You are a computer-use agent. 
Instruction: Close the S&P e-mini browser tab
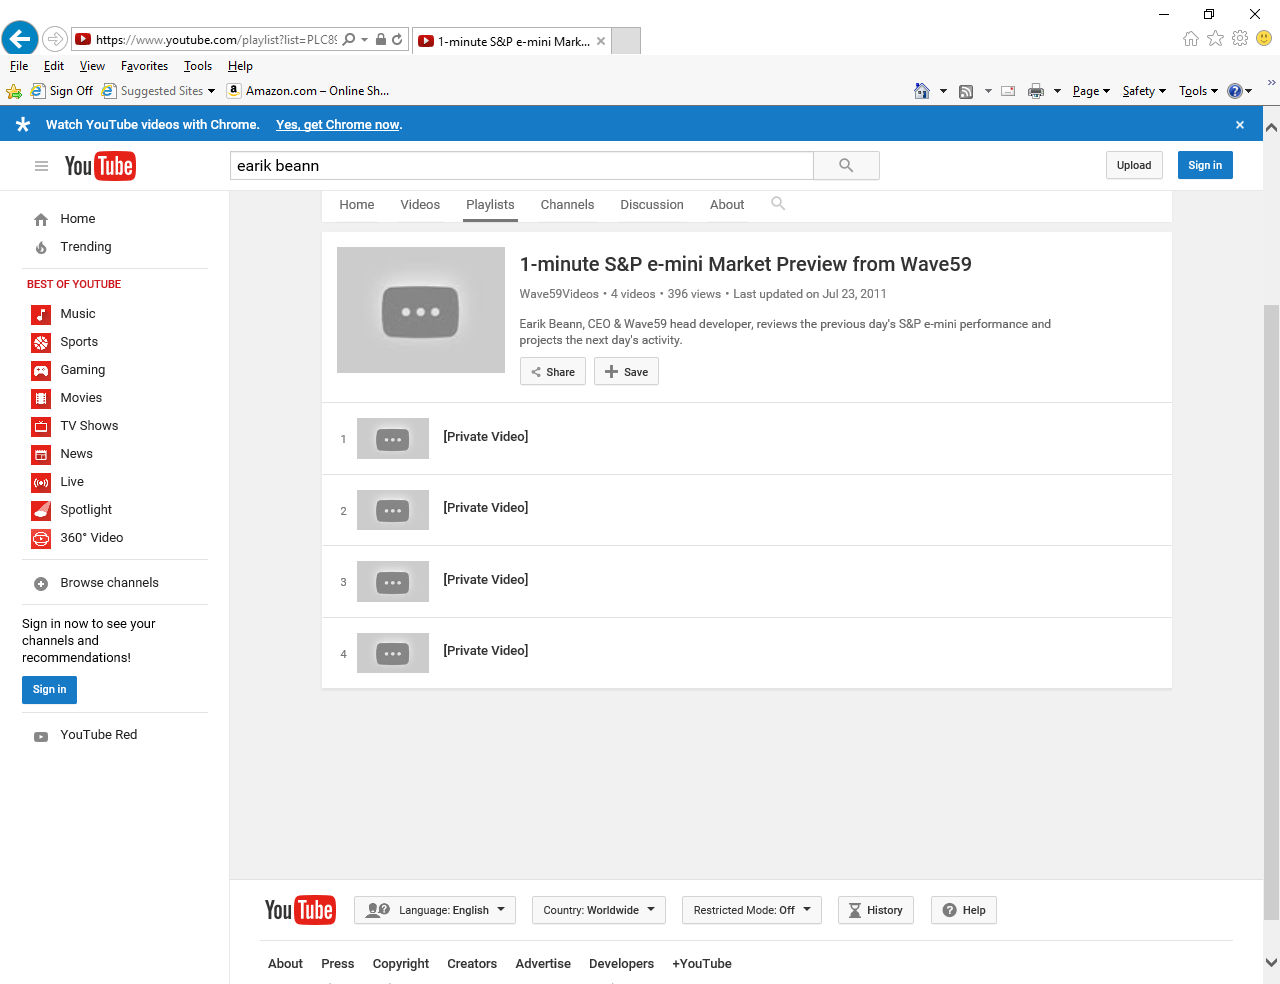(x=601, y=41)
